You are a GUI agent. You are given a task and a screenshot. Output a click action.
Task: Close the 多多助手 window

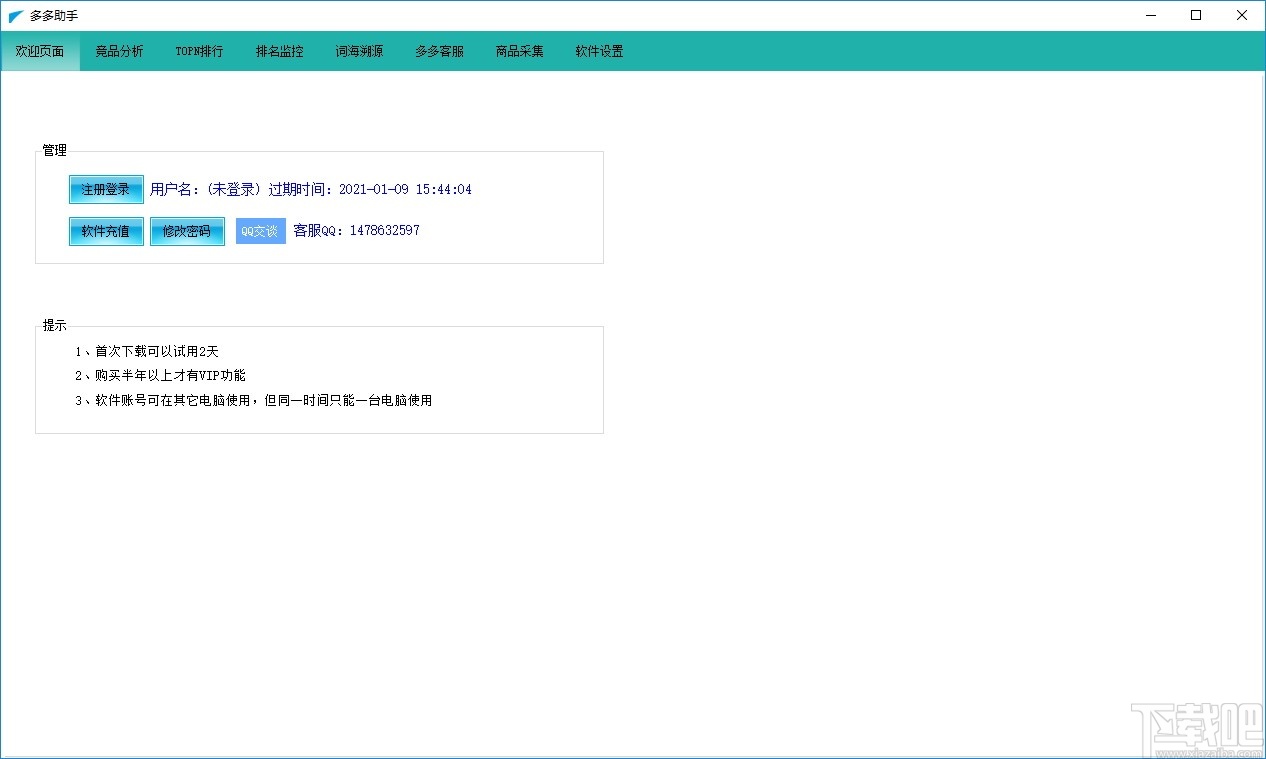pyautogui.click(x=1242, y=15)
